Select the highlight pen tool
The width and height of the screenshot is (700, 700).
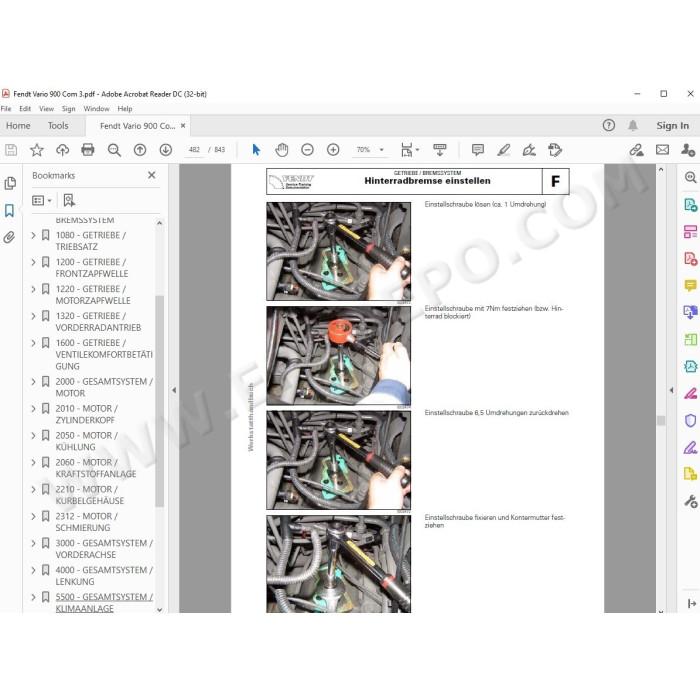pos(504,150)
